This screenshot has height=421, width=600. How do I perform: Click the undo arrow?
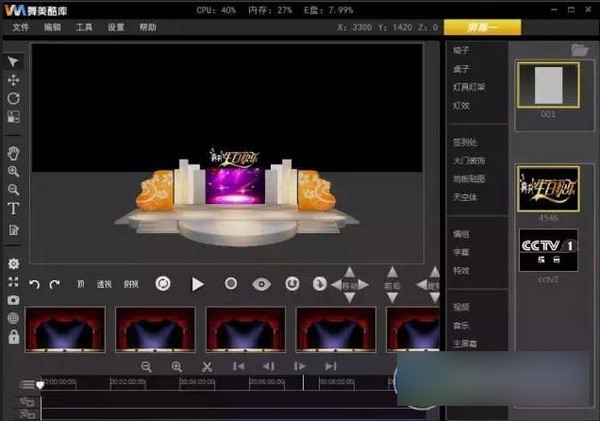[x=34, y=284]
